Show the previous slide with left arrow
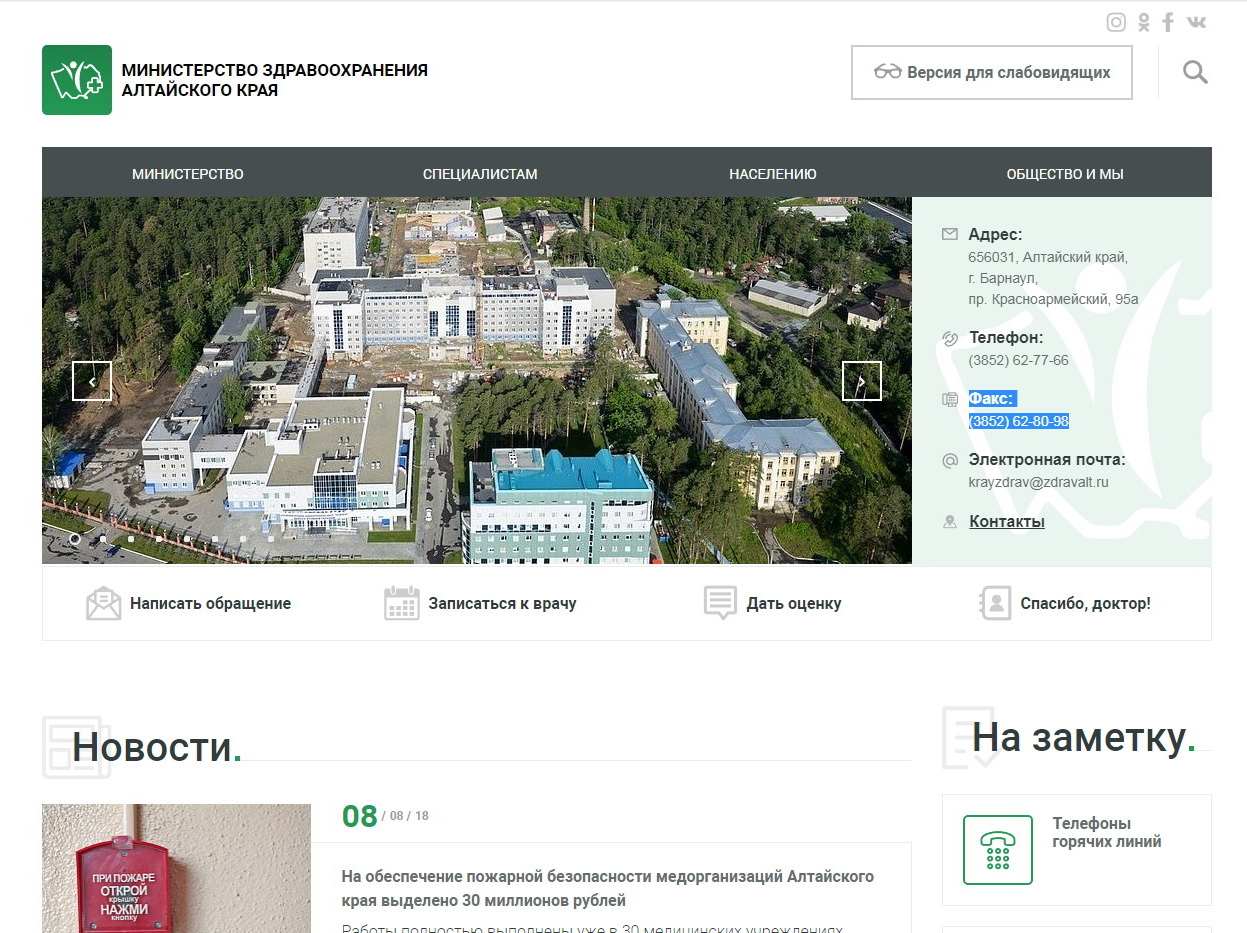This screenshot has height=933, width=1247. (x=92, y=381)
